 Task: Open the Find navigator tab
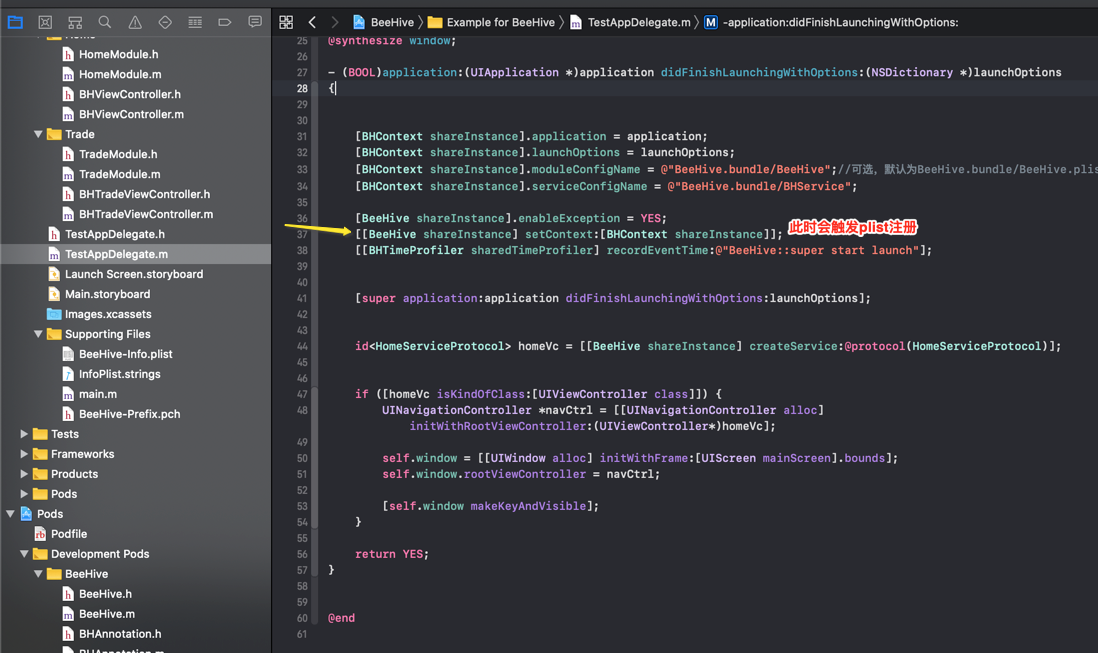point(105,22)
